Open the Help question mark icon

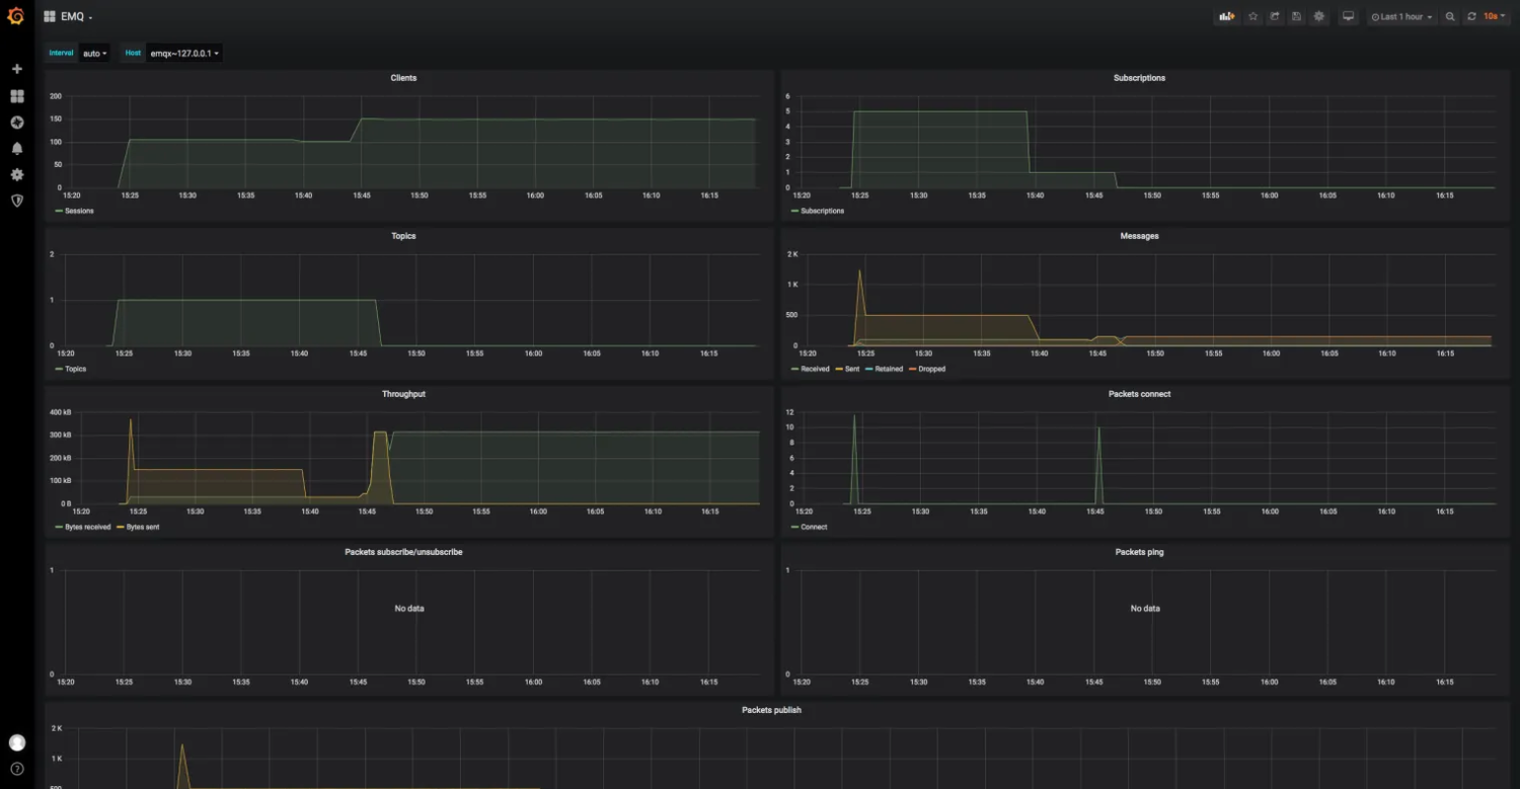(x=16, y=769)
